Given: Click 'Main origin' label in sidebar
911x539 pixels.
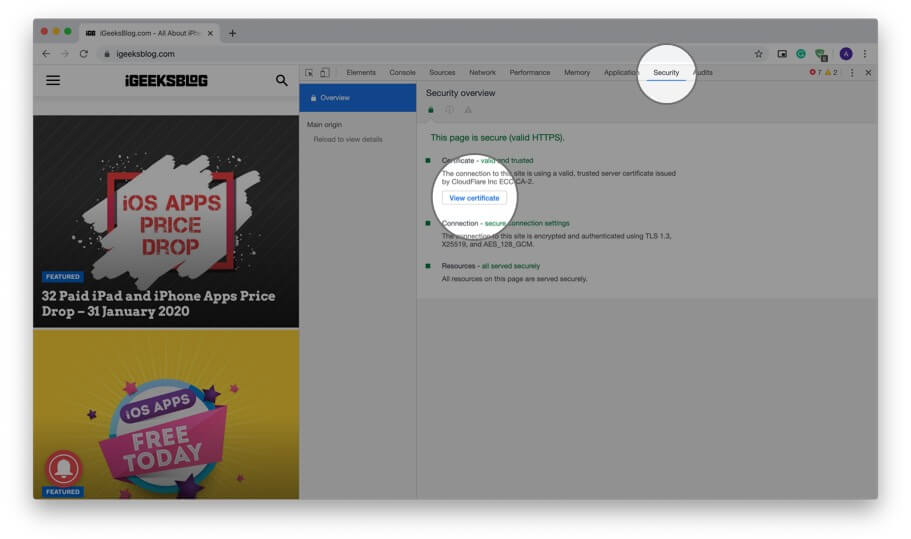Looking at the screenshot, I should coord(324,124).
